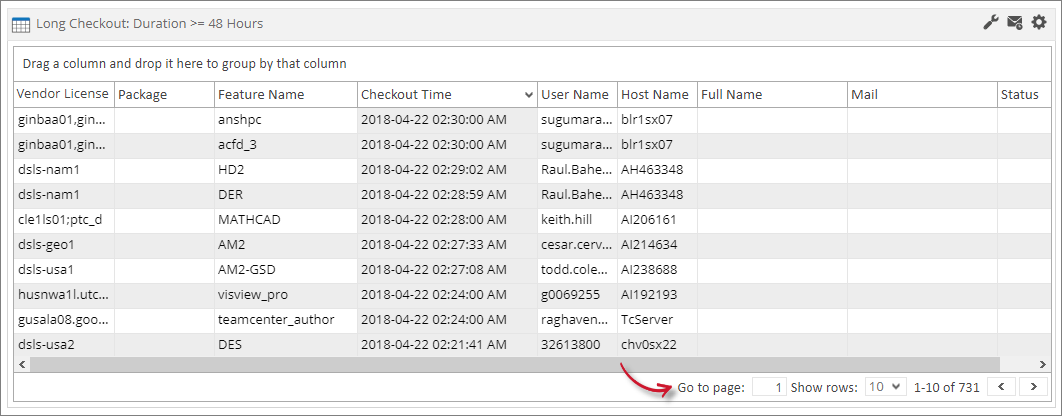Click the 1-10 of 731 page count
This screenshot has width=1062, height=416.
pos(946,388)
